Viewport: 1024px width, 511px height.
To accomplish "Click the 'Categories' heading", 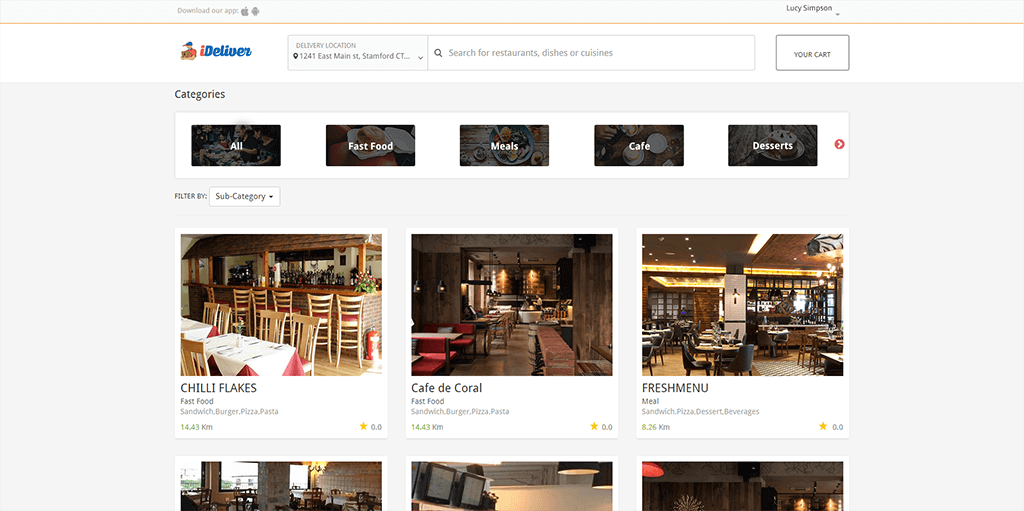I will click(x=200, y=94).
